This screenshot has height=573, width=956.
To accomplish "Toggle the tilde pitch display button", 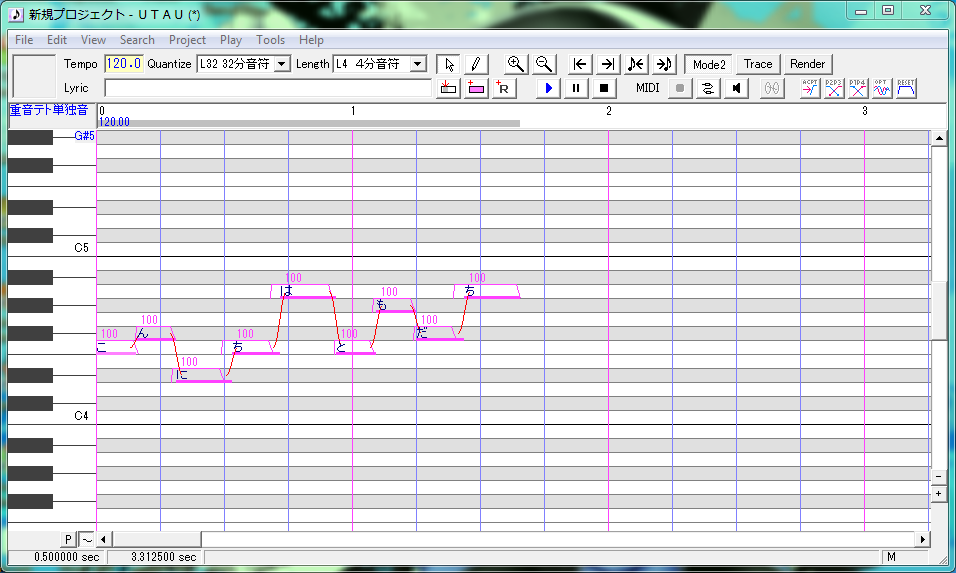I will [87, 539].
